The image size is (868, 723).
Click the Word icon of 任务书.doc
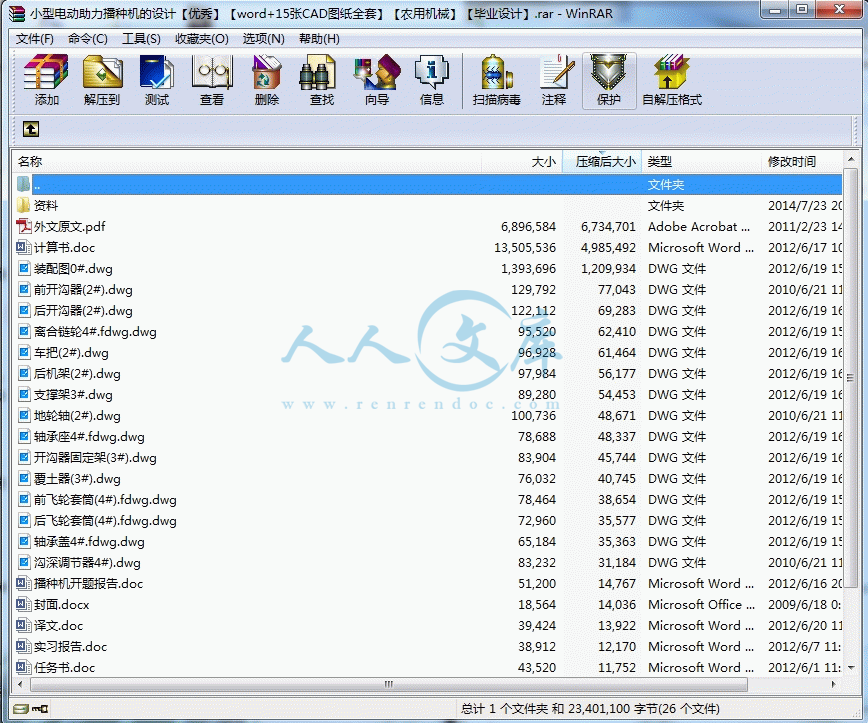23,668
